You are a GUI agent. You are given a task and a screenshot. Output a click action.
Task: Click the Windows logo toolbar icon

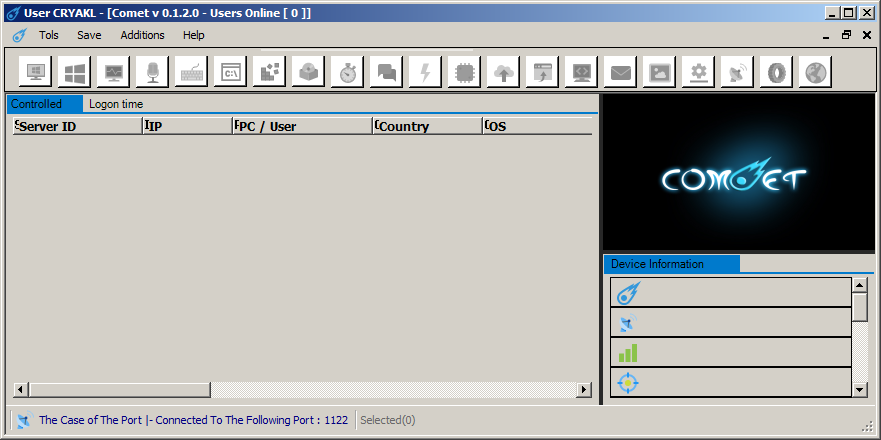click(x=75, y=72)
